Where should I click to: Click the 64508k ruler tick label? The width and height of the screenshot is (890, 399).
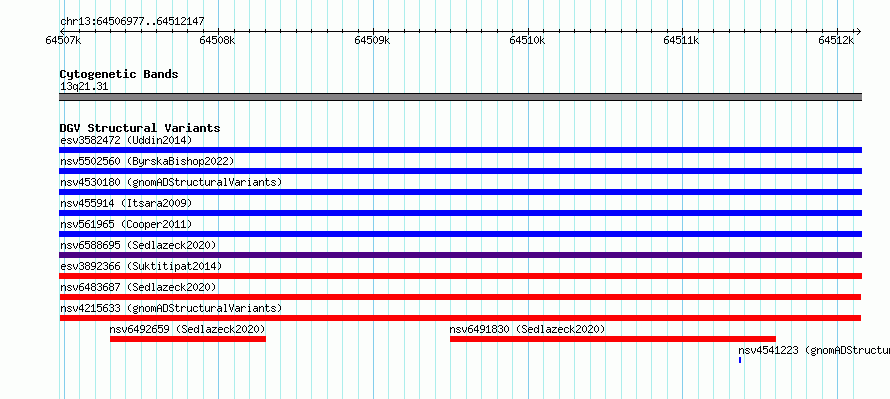pyautogui.click(x=217, y=41)
